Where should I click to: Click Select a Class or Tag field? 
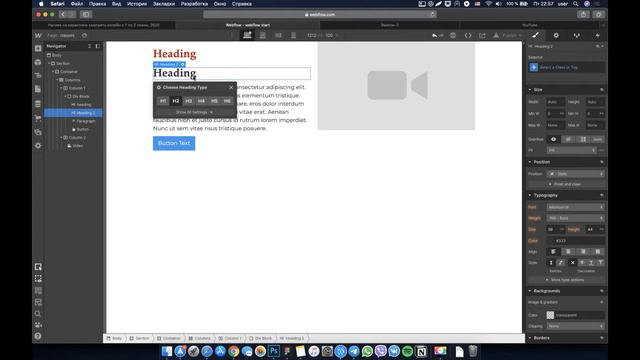click(x=567, y=67)
